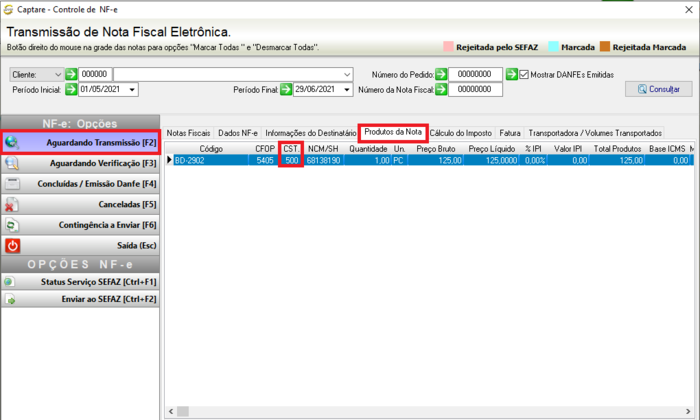The width and height of the screenshot is (700, 420).
Task: Check Status Serviço SEFAZ
Action: (80, 282)
